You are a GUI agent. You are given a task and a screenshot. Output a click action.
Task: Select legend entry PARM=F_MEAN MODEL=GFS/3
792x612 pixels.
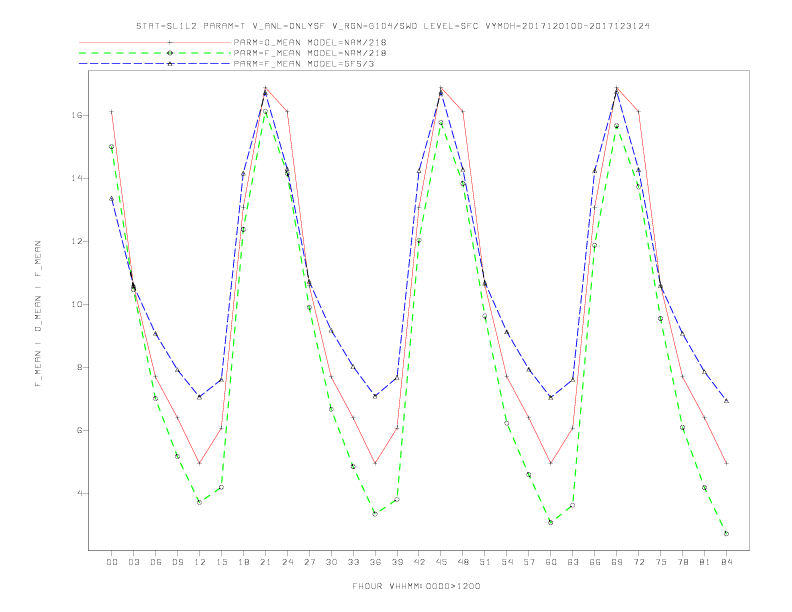tap(304, 64)
